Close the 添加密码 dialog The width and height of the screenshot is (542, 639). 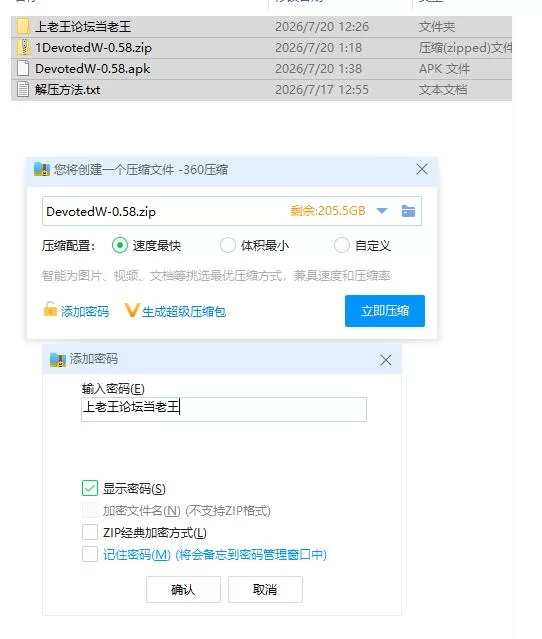(x=386, y=360)
